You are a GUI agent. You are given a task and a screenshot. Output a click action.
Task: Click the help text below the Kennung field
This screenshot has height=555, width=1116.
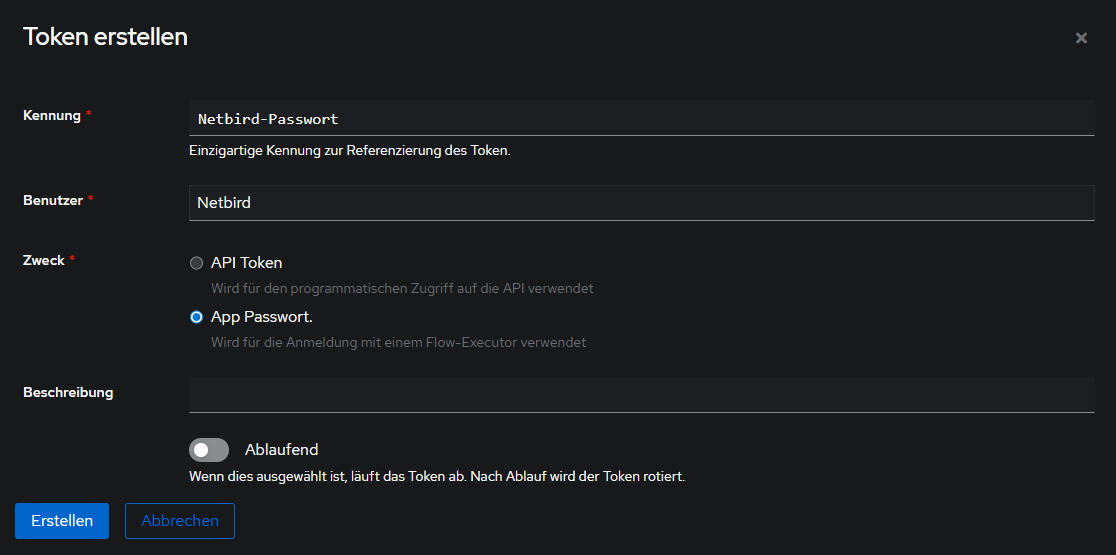(x=350, y=151)
